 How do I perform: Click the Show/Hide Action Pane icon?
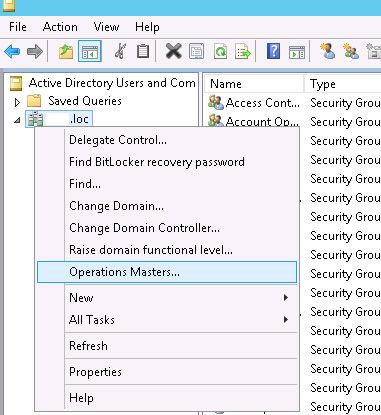click(x=297, y=52)
